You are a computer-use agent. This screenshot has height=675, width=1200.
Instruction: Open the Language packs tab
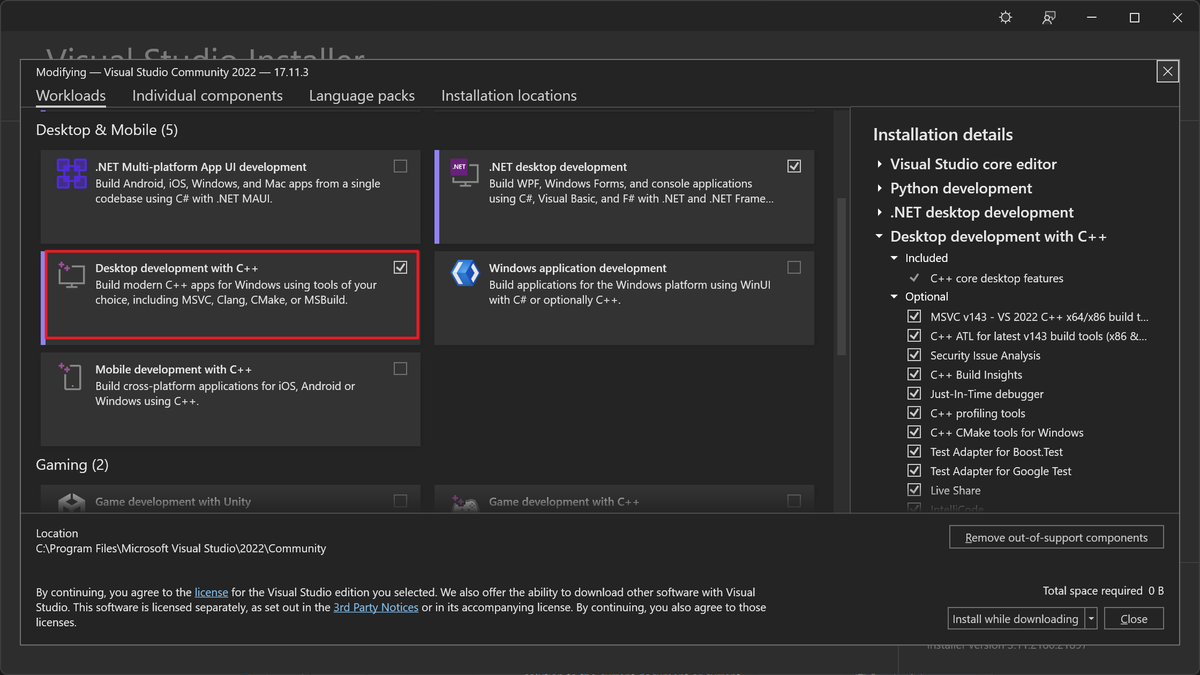pos(361,95)
